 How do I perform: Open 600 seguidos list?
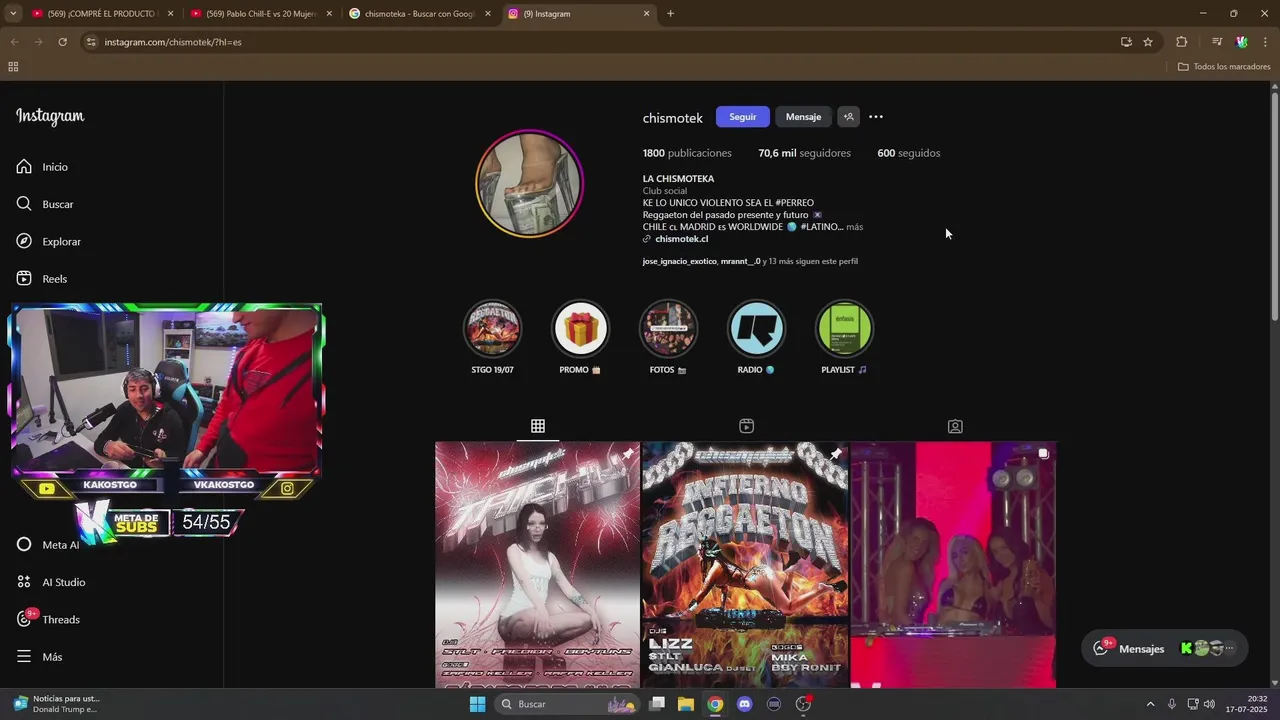(908, 153)
